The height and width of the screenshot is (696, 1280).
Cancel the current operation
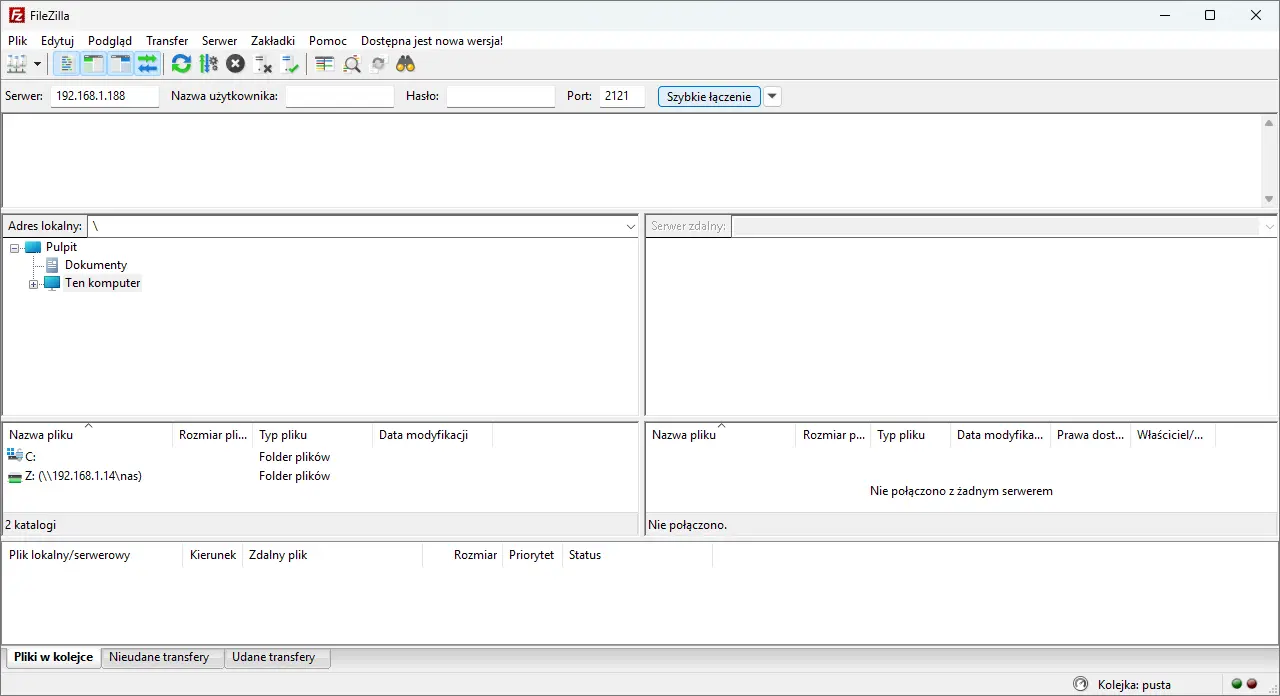point(235,64)
